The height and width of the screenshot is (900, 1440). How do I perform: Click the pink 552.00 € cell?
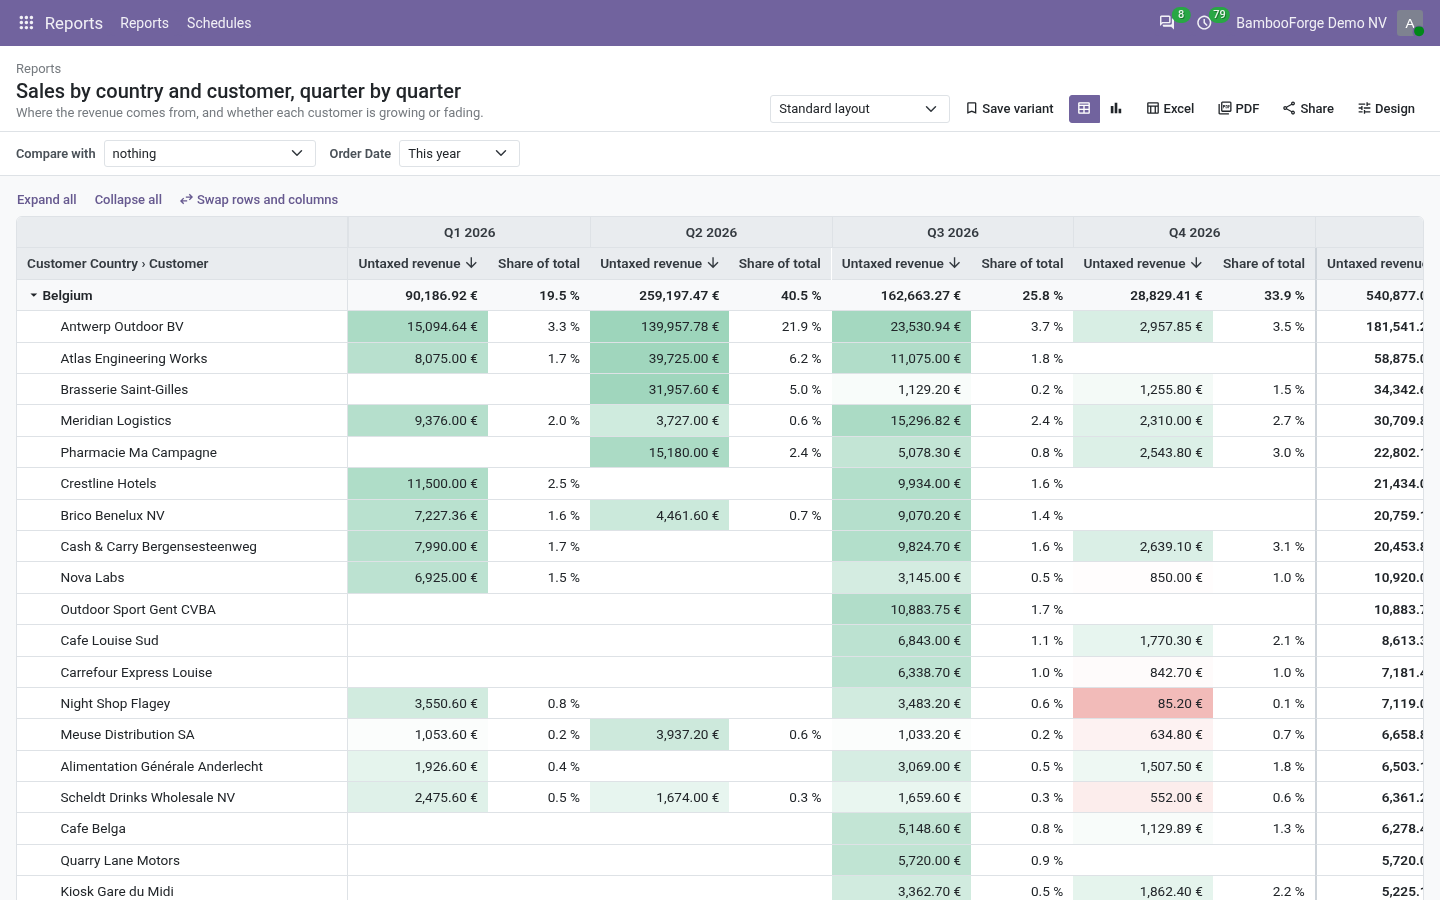(1143, 798)
